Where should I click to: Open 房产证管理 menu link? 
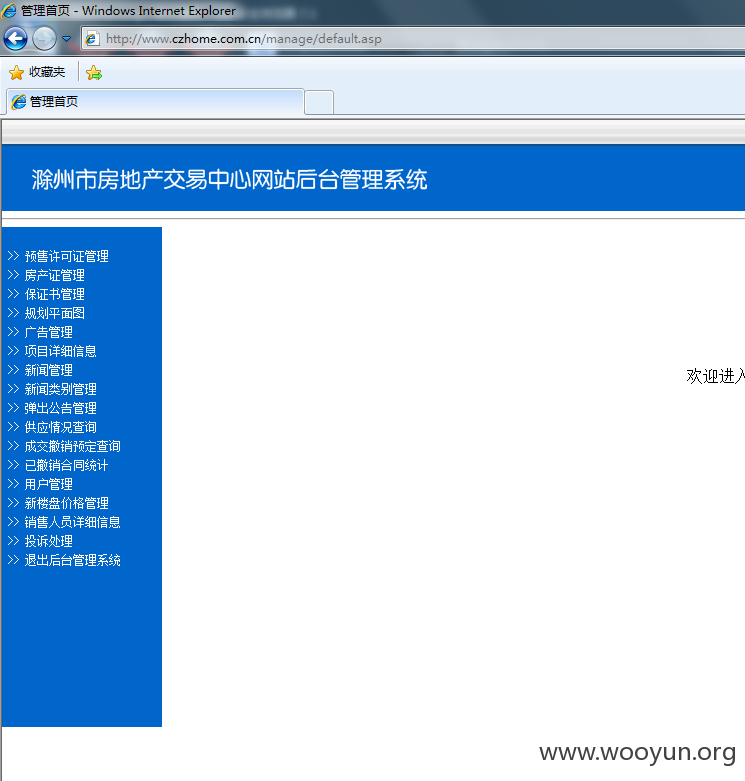click(x=54, y=275)
